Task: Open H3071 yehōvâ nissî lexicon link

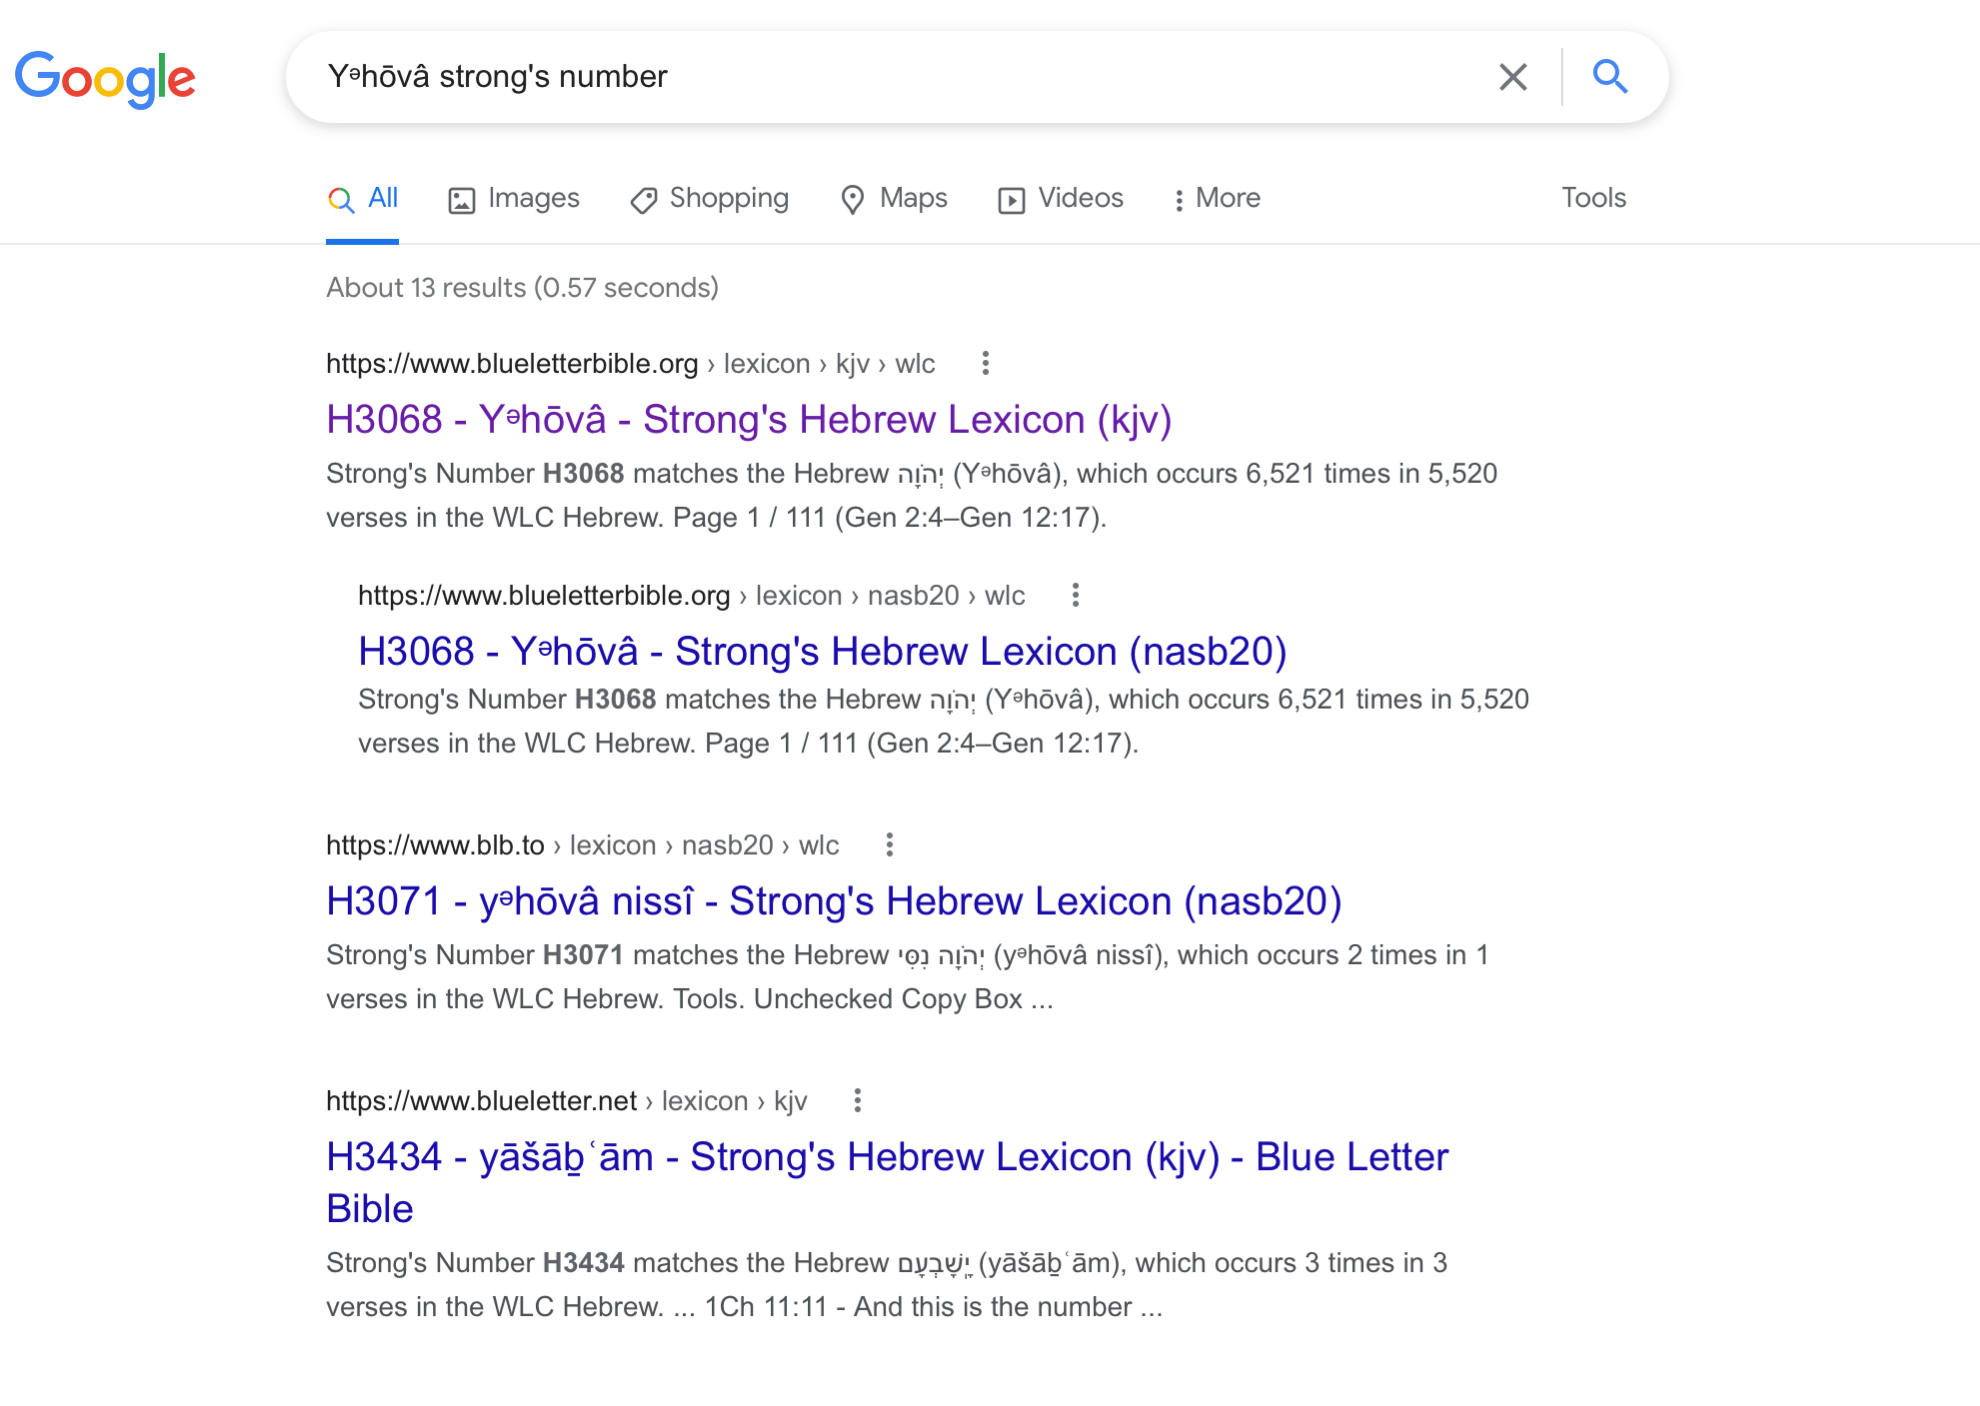Action: (x=834, y=901)
